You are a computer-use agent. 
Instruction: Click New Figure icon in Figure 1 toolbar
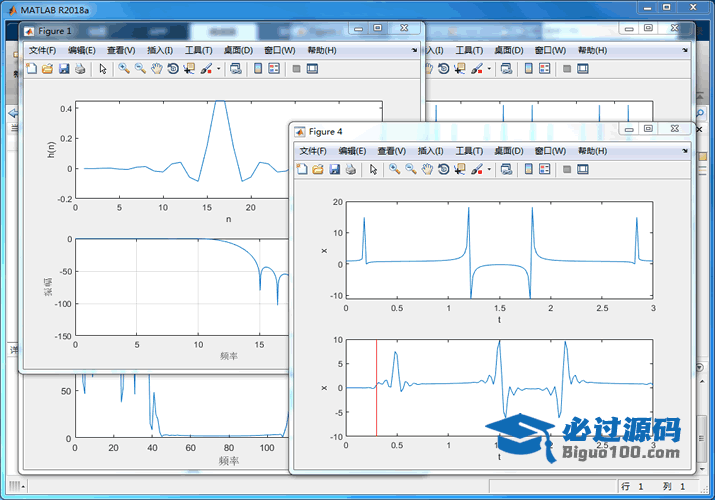31,69
